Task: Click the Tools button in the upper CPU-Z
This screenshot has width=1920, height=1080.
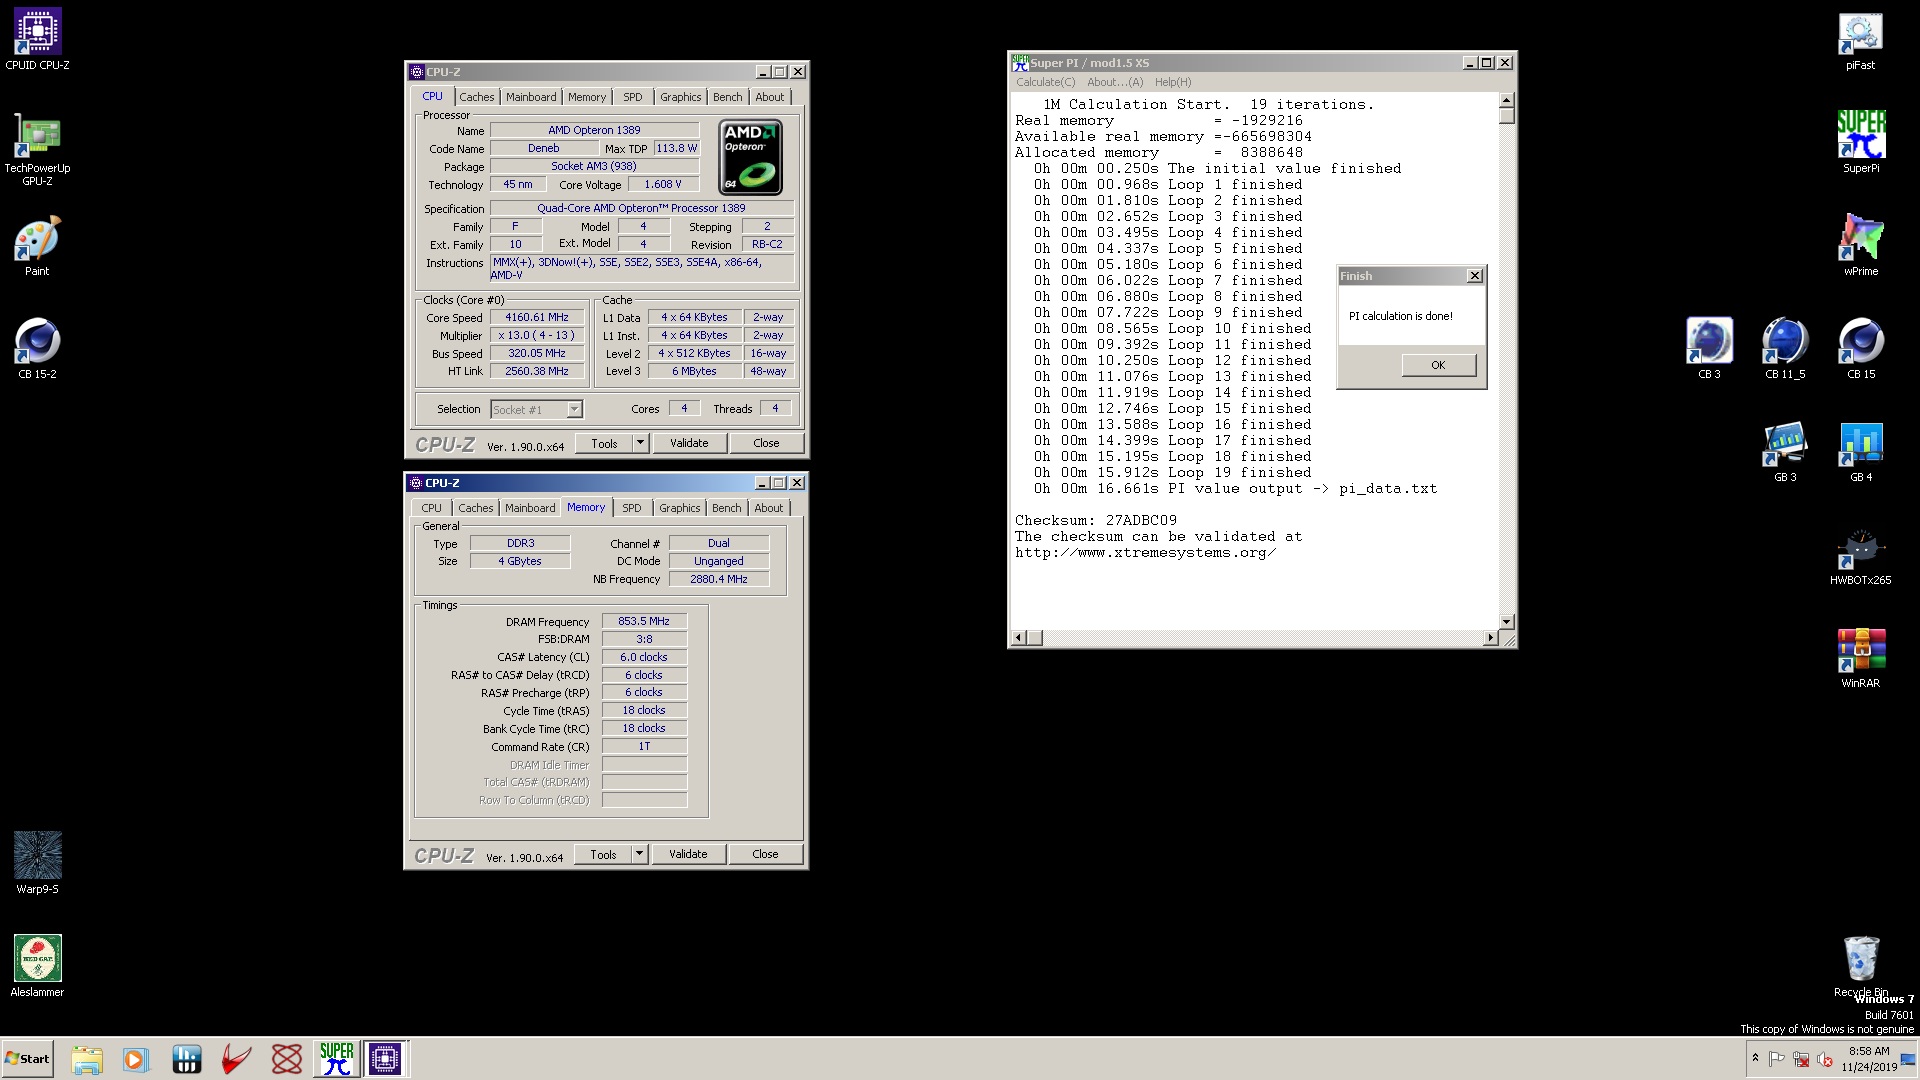Action: pos(605,443)
